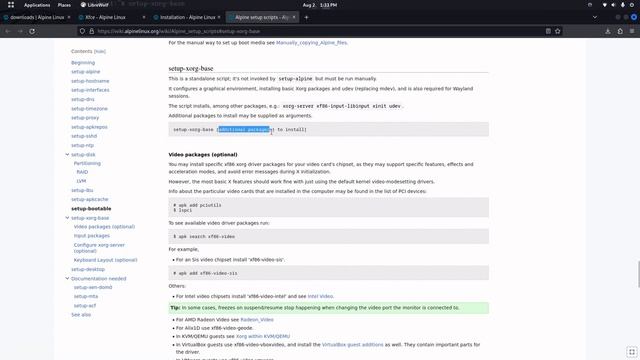Viewport: 640px width, 360px height.
Task: Go to Video packages (optional) in contents
Action: pos(104,227)
